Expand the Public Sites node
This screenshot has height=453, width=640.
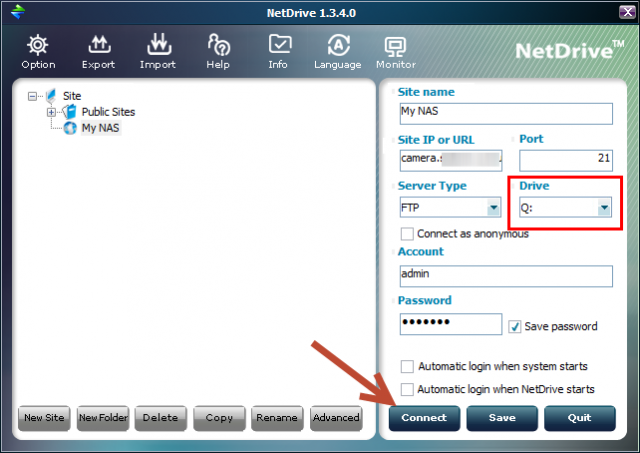click(x=51, y=112)
